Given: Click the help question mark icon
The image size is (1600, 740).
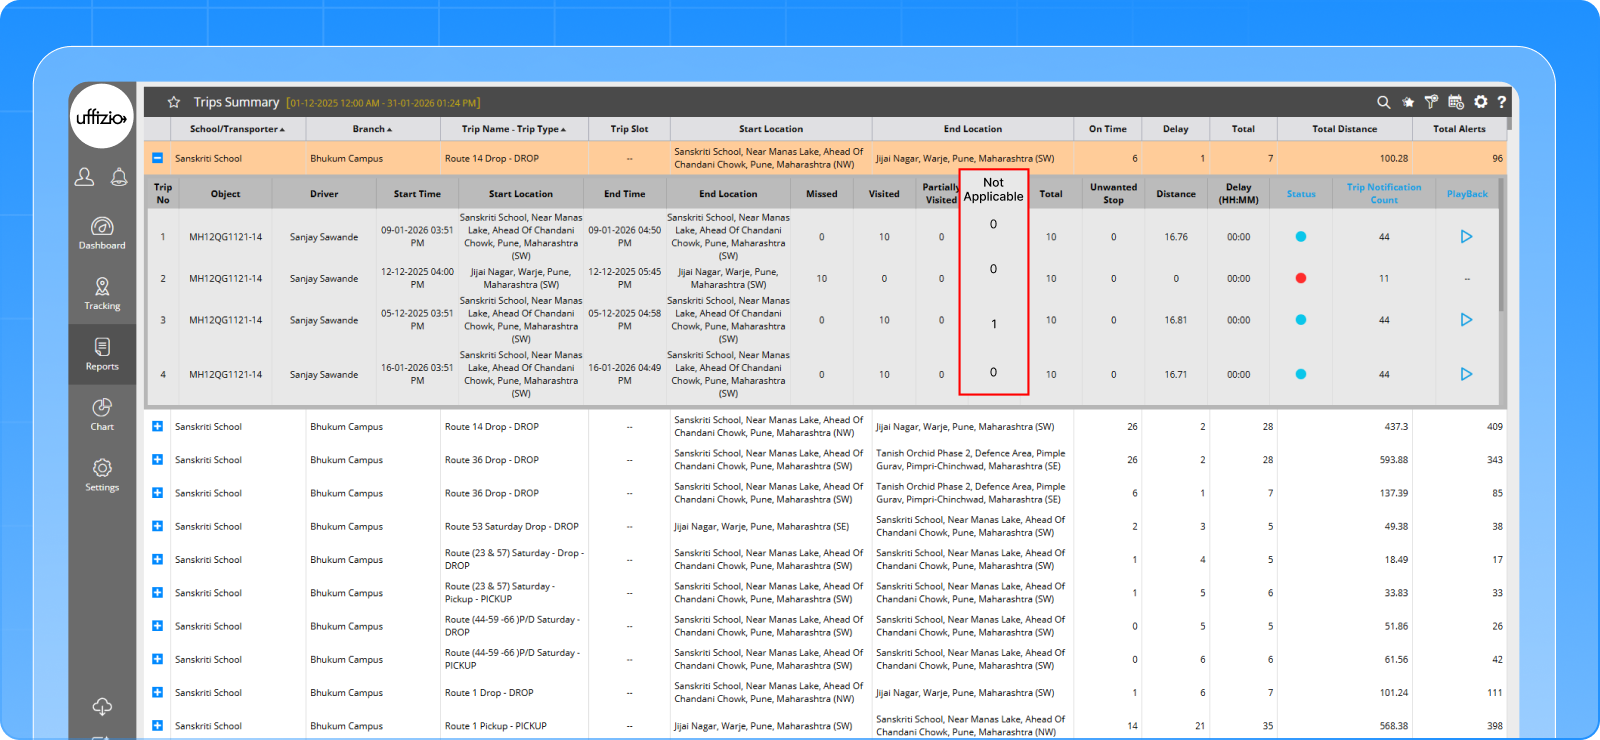Looking at the screenshot, I should tap(1501, 102).
